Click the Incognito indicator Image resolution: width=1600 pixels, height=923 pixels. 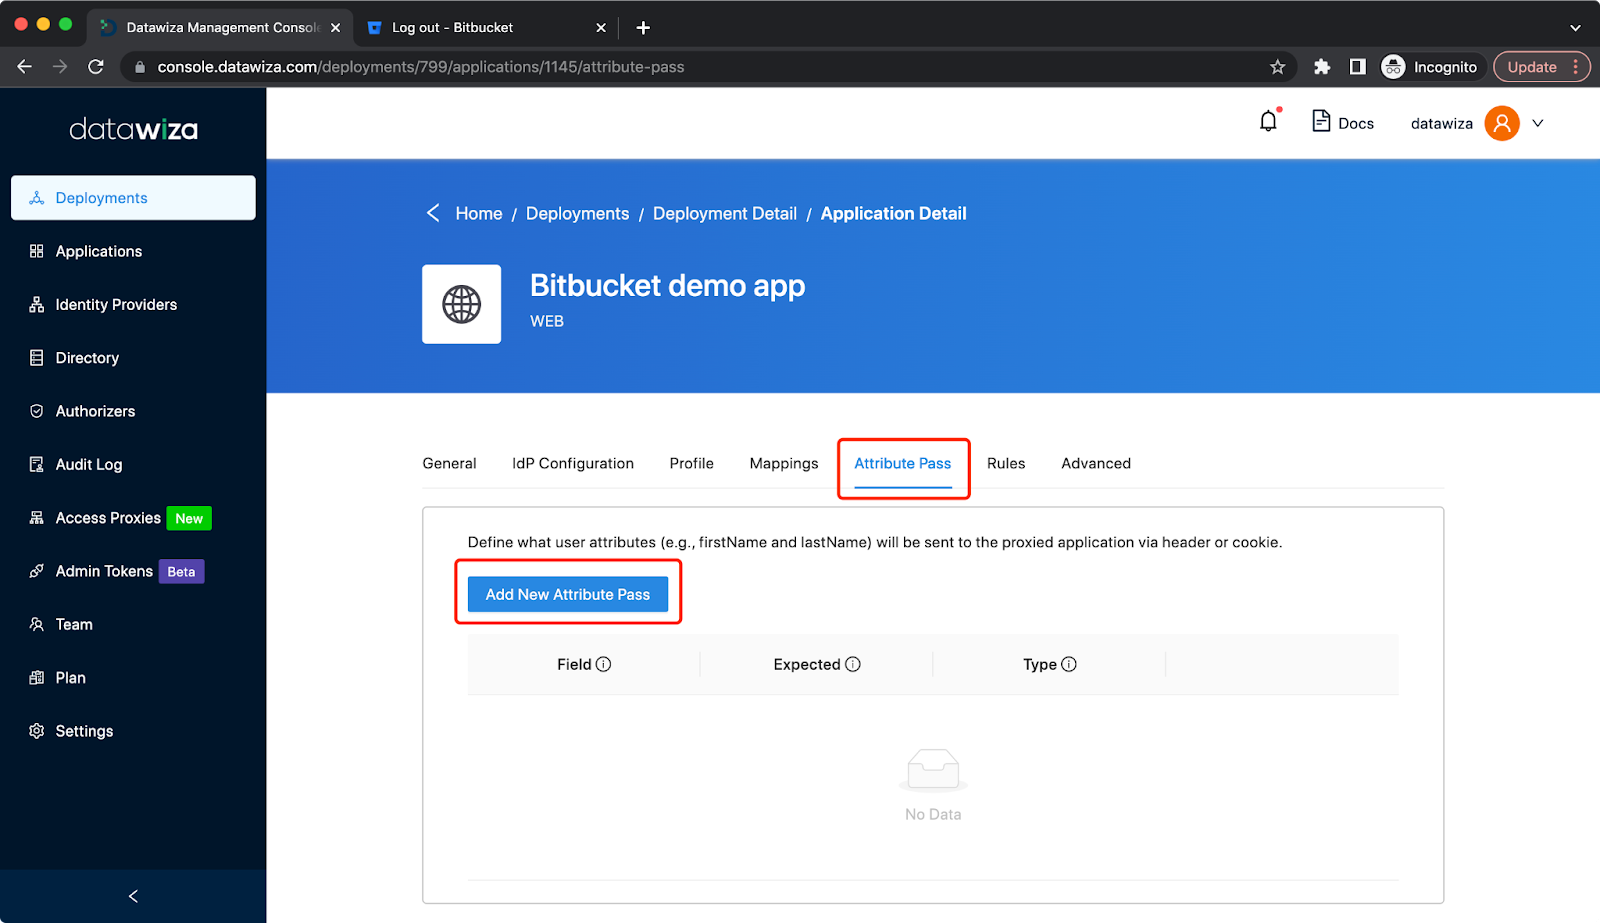click(1430, 67)
